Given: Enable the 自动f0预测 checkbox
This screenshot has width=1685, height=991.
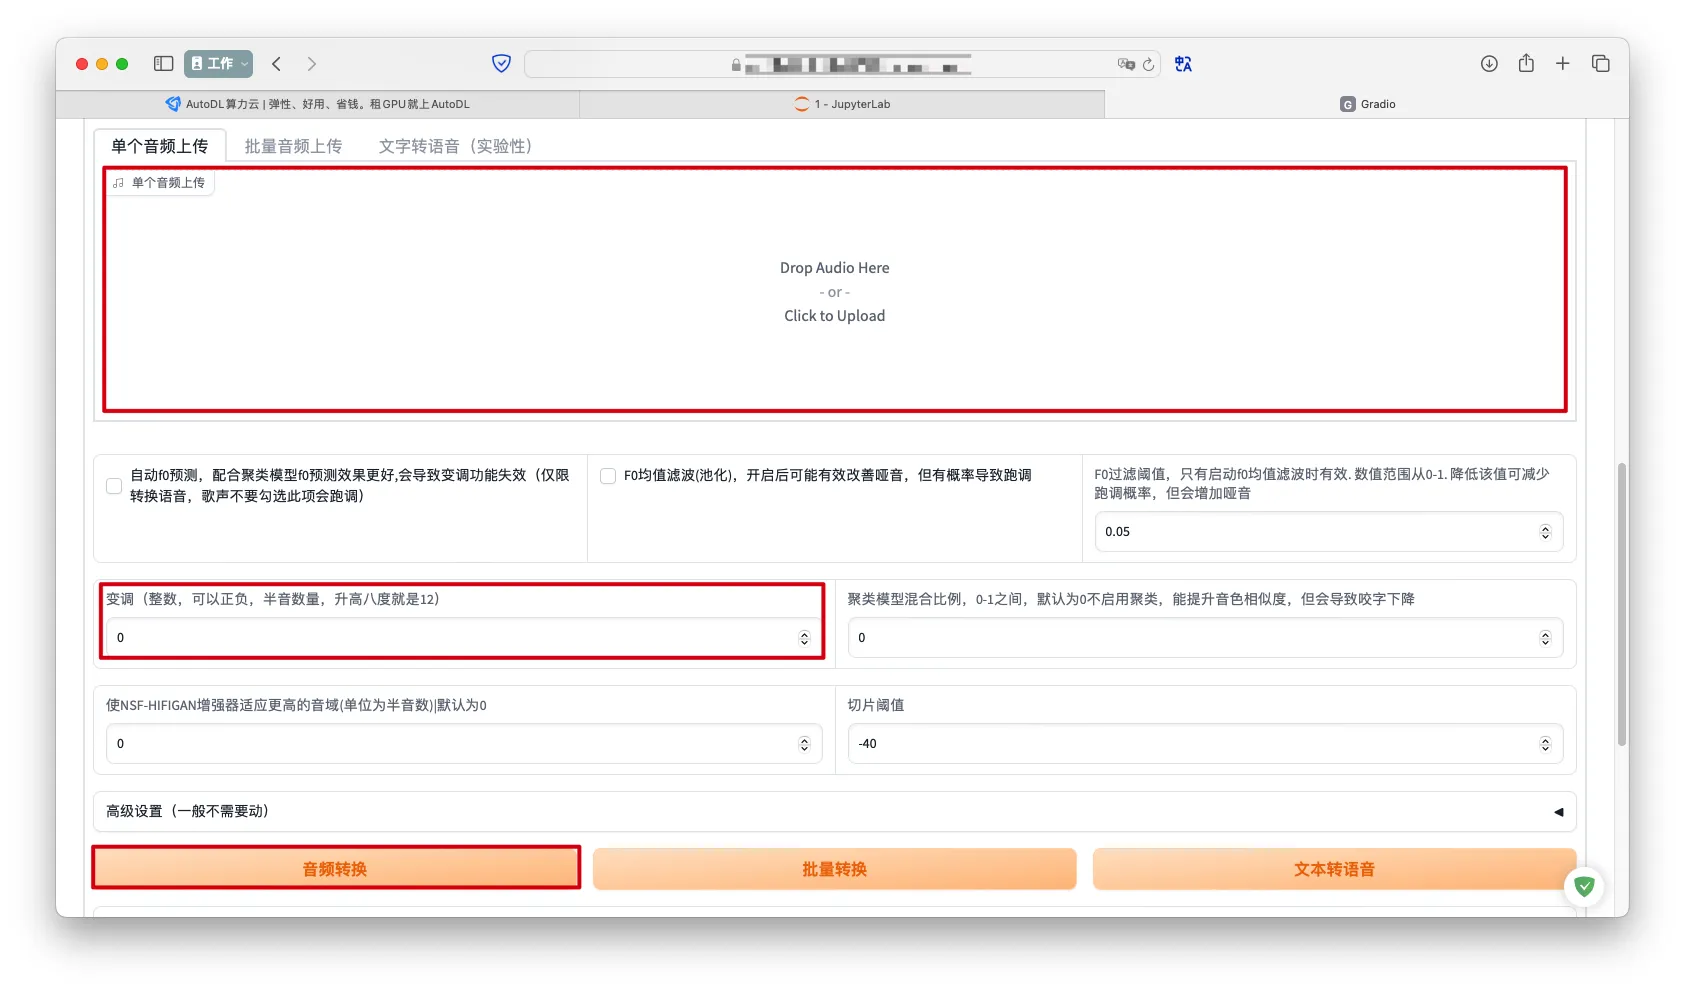Looking at the screenshot, I should pos(114,486).
